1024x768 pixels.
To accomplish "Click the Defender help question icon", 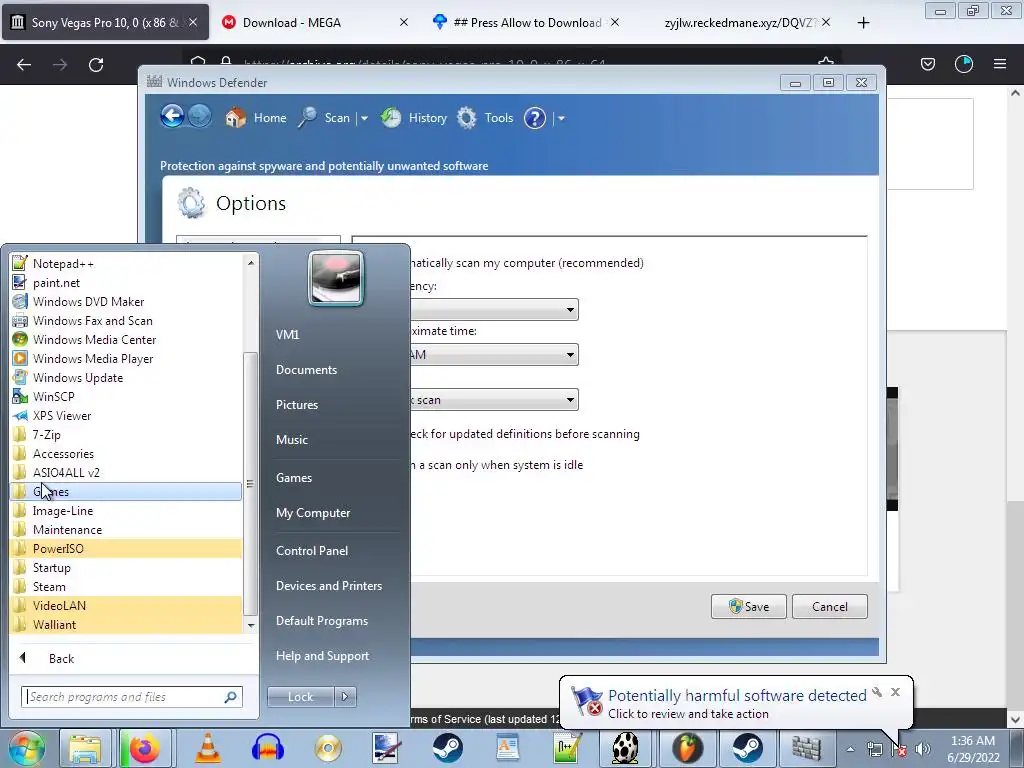I will click(x=534, y=118).
